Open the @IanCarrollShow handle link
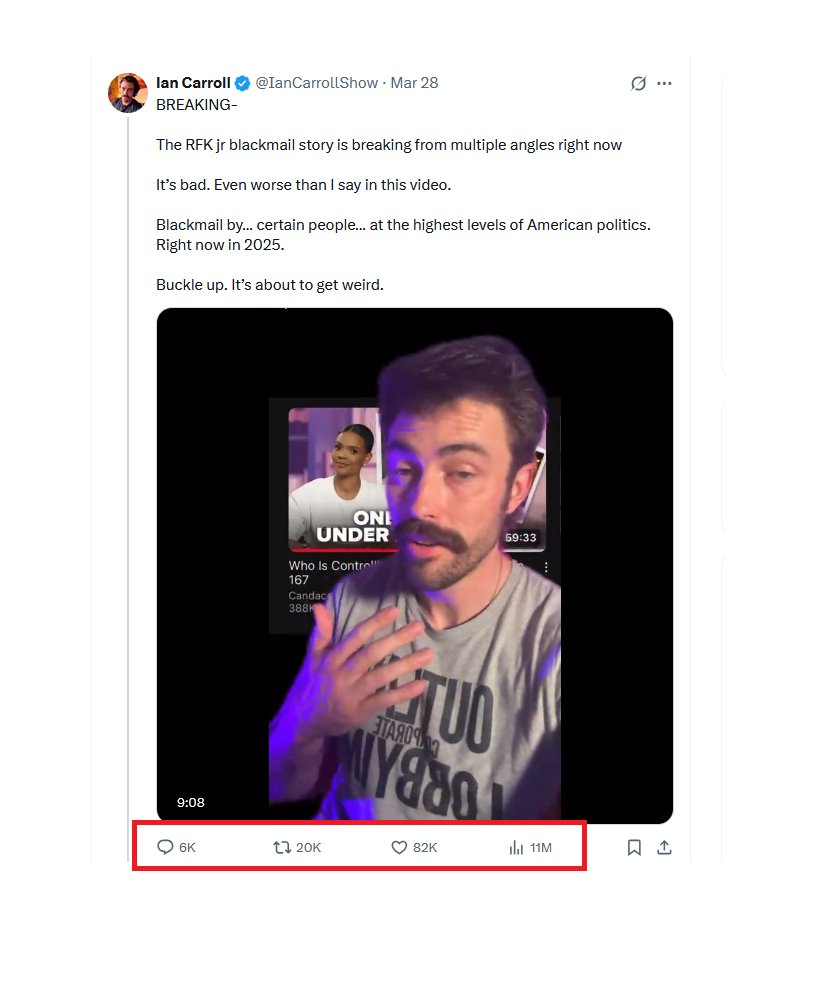834x1000 pixels. [317, 83]
